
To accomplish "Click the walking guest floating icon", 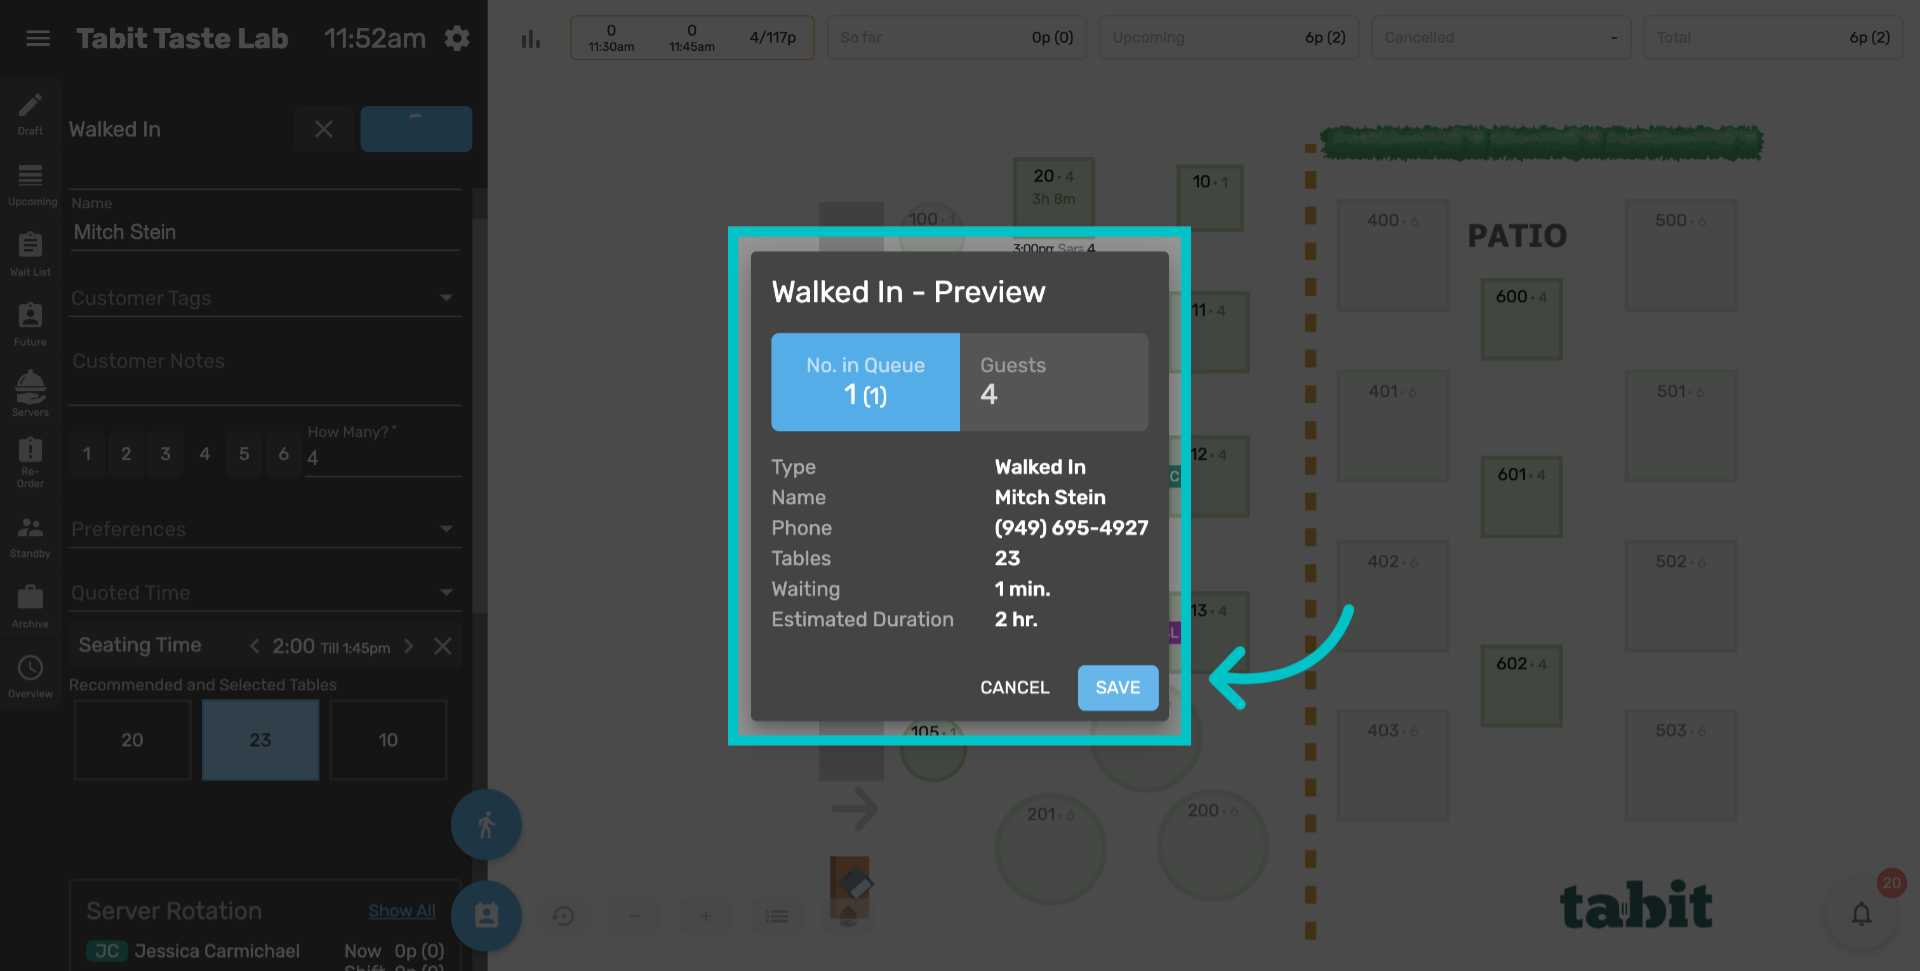I will (486, 824).
